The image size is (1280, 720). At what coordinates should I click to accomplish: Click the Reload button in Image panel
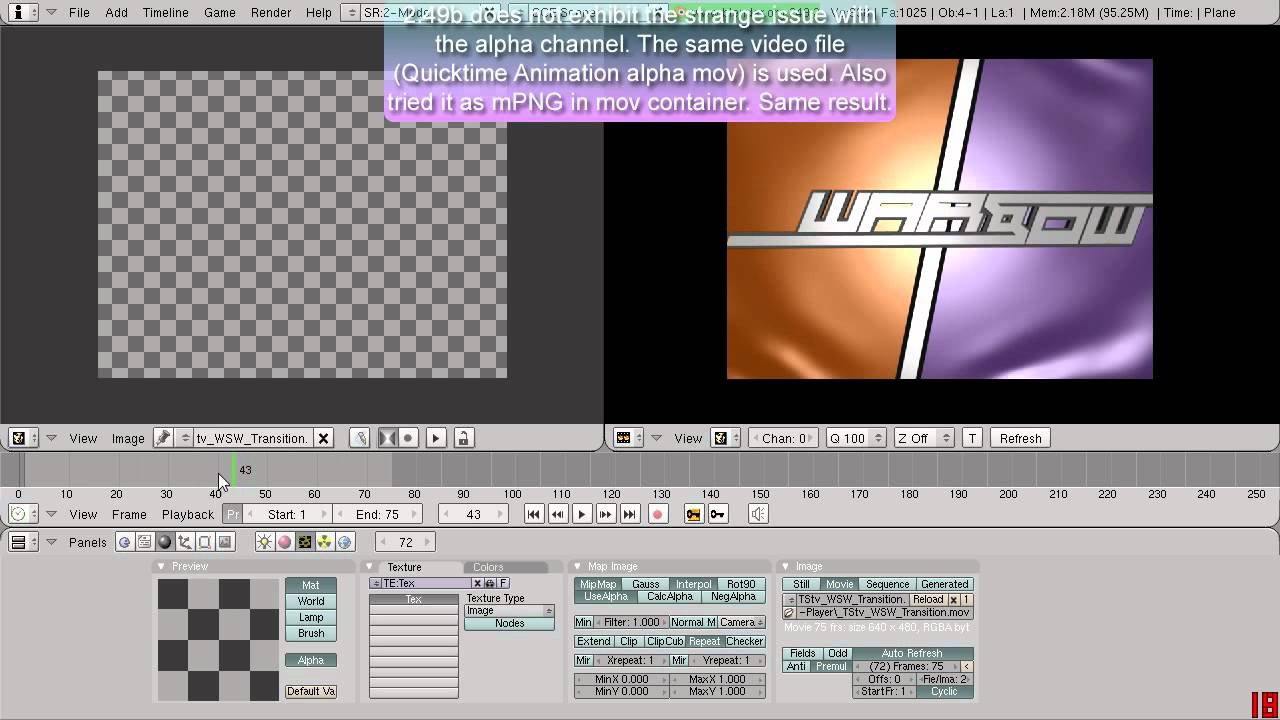pyautogui.click(x=928, y=599)
